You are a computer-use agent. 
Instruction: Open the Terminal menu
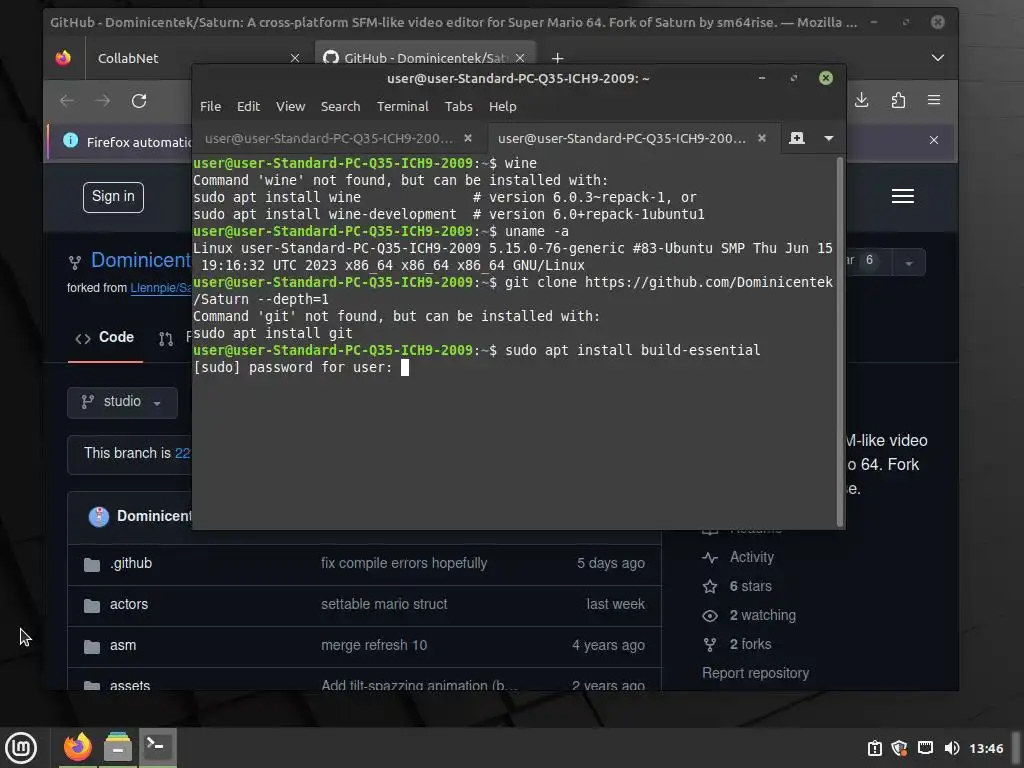[402, 106]
